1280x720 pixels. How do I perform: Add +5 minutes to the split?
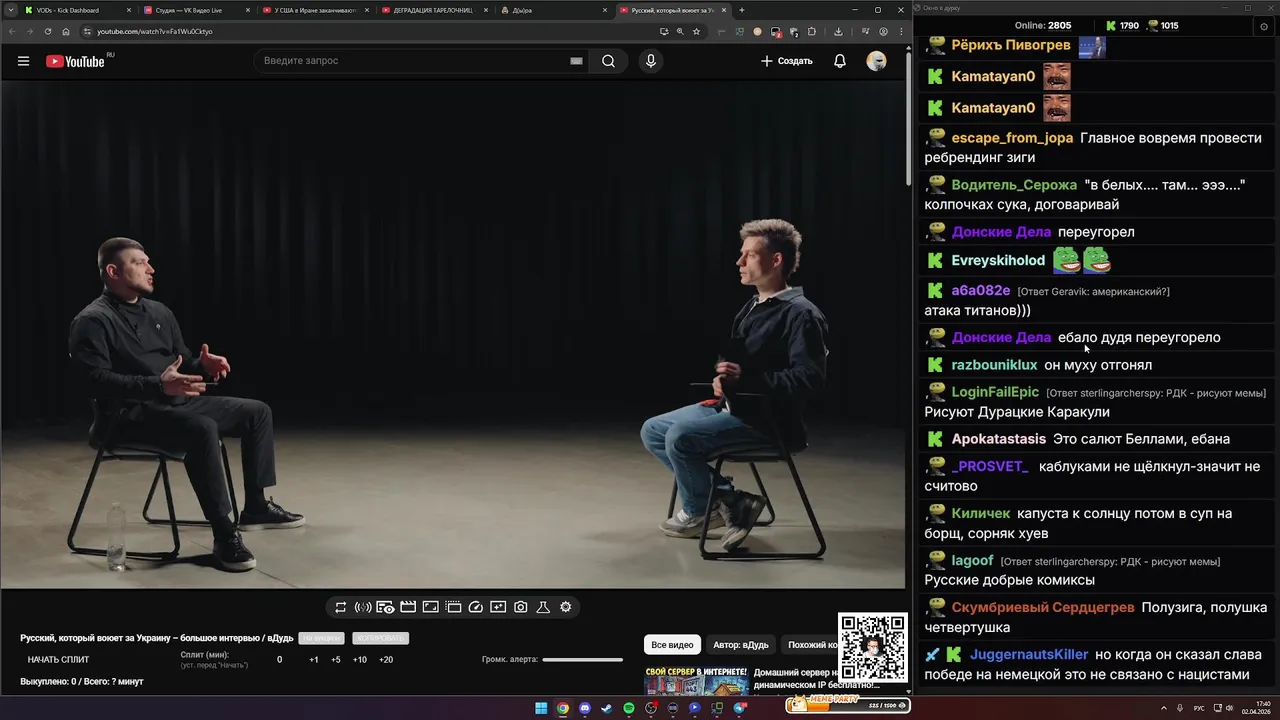[336, 659]
